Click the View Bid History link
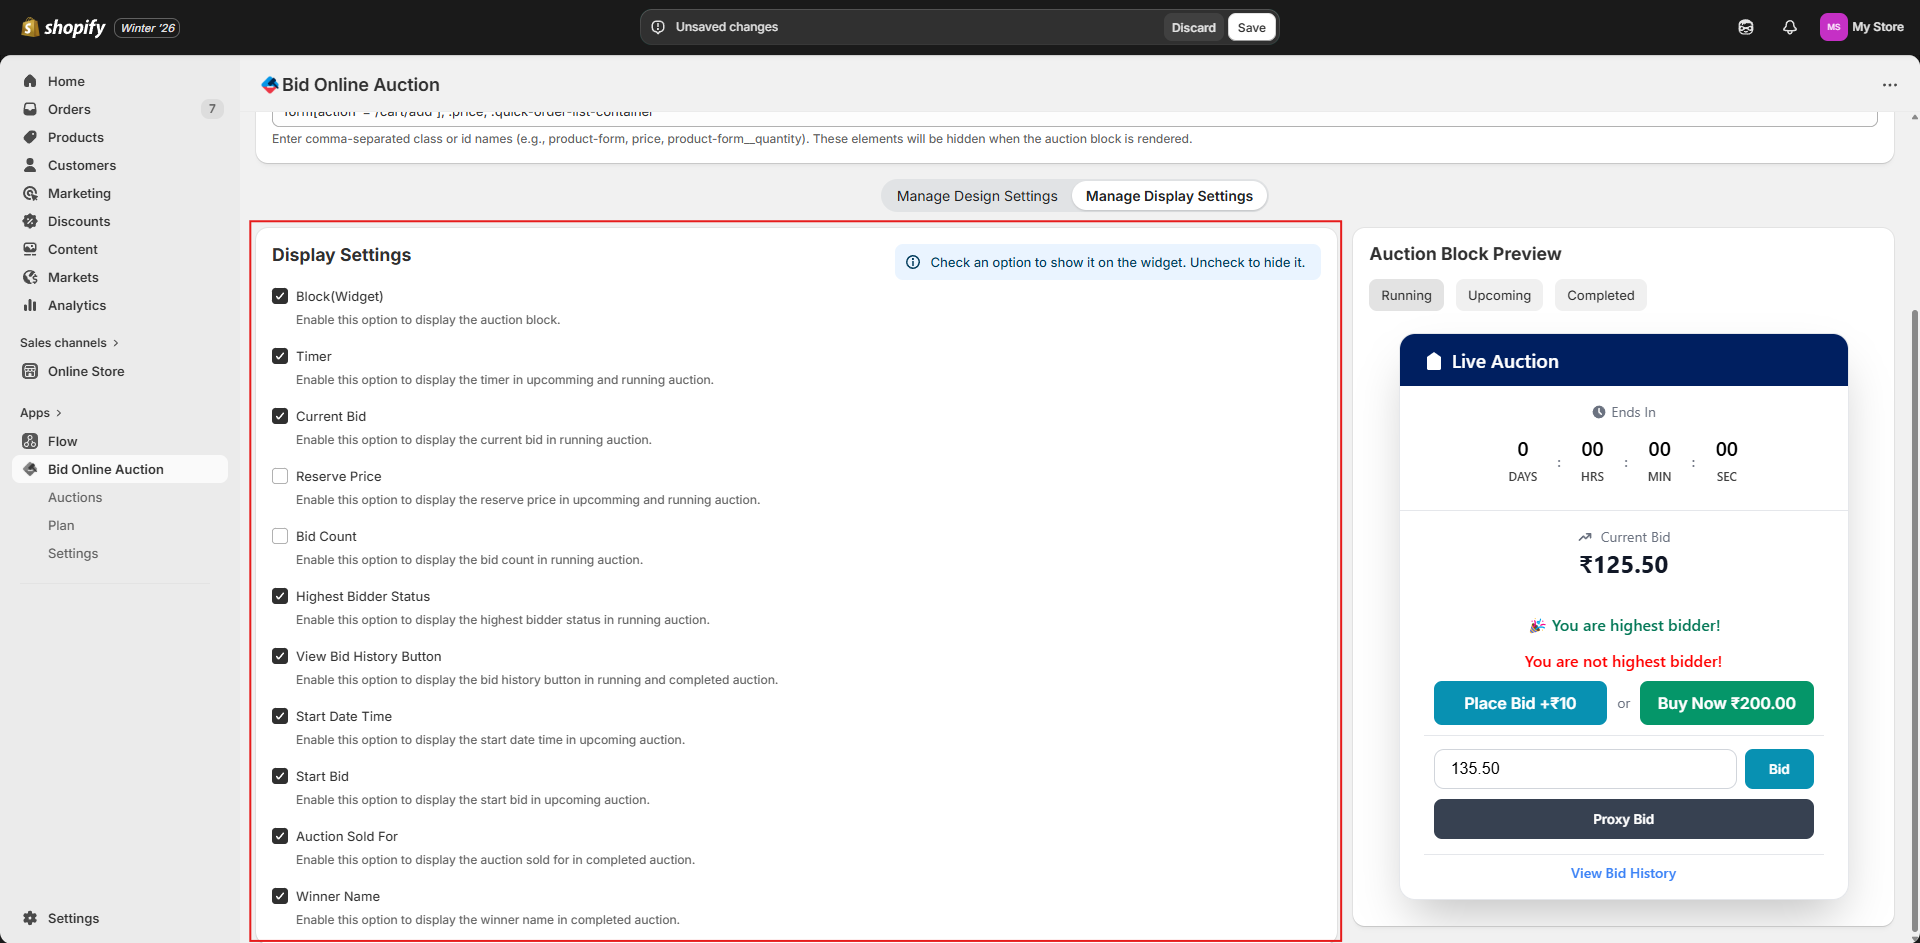Screen dimensions: 1920x943 [1622, 873]
